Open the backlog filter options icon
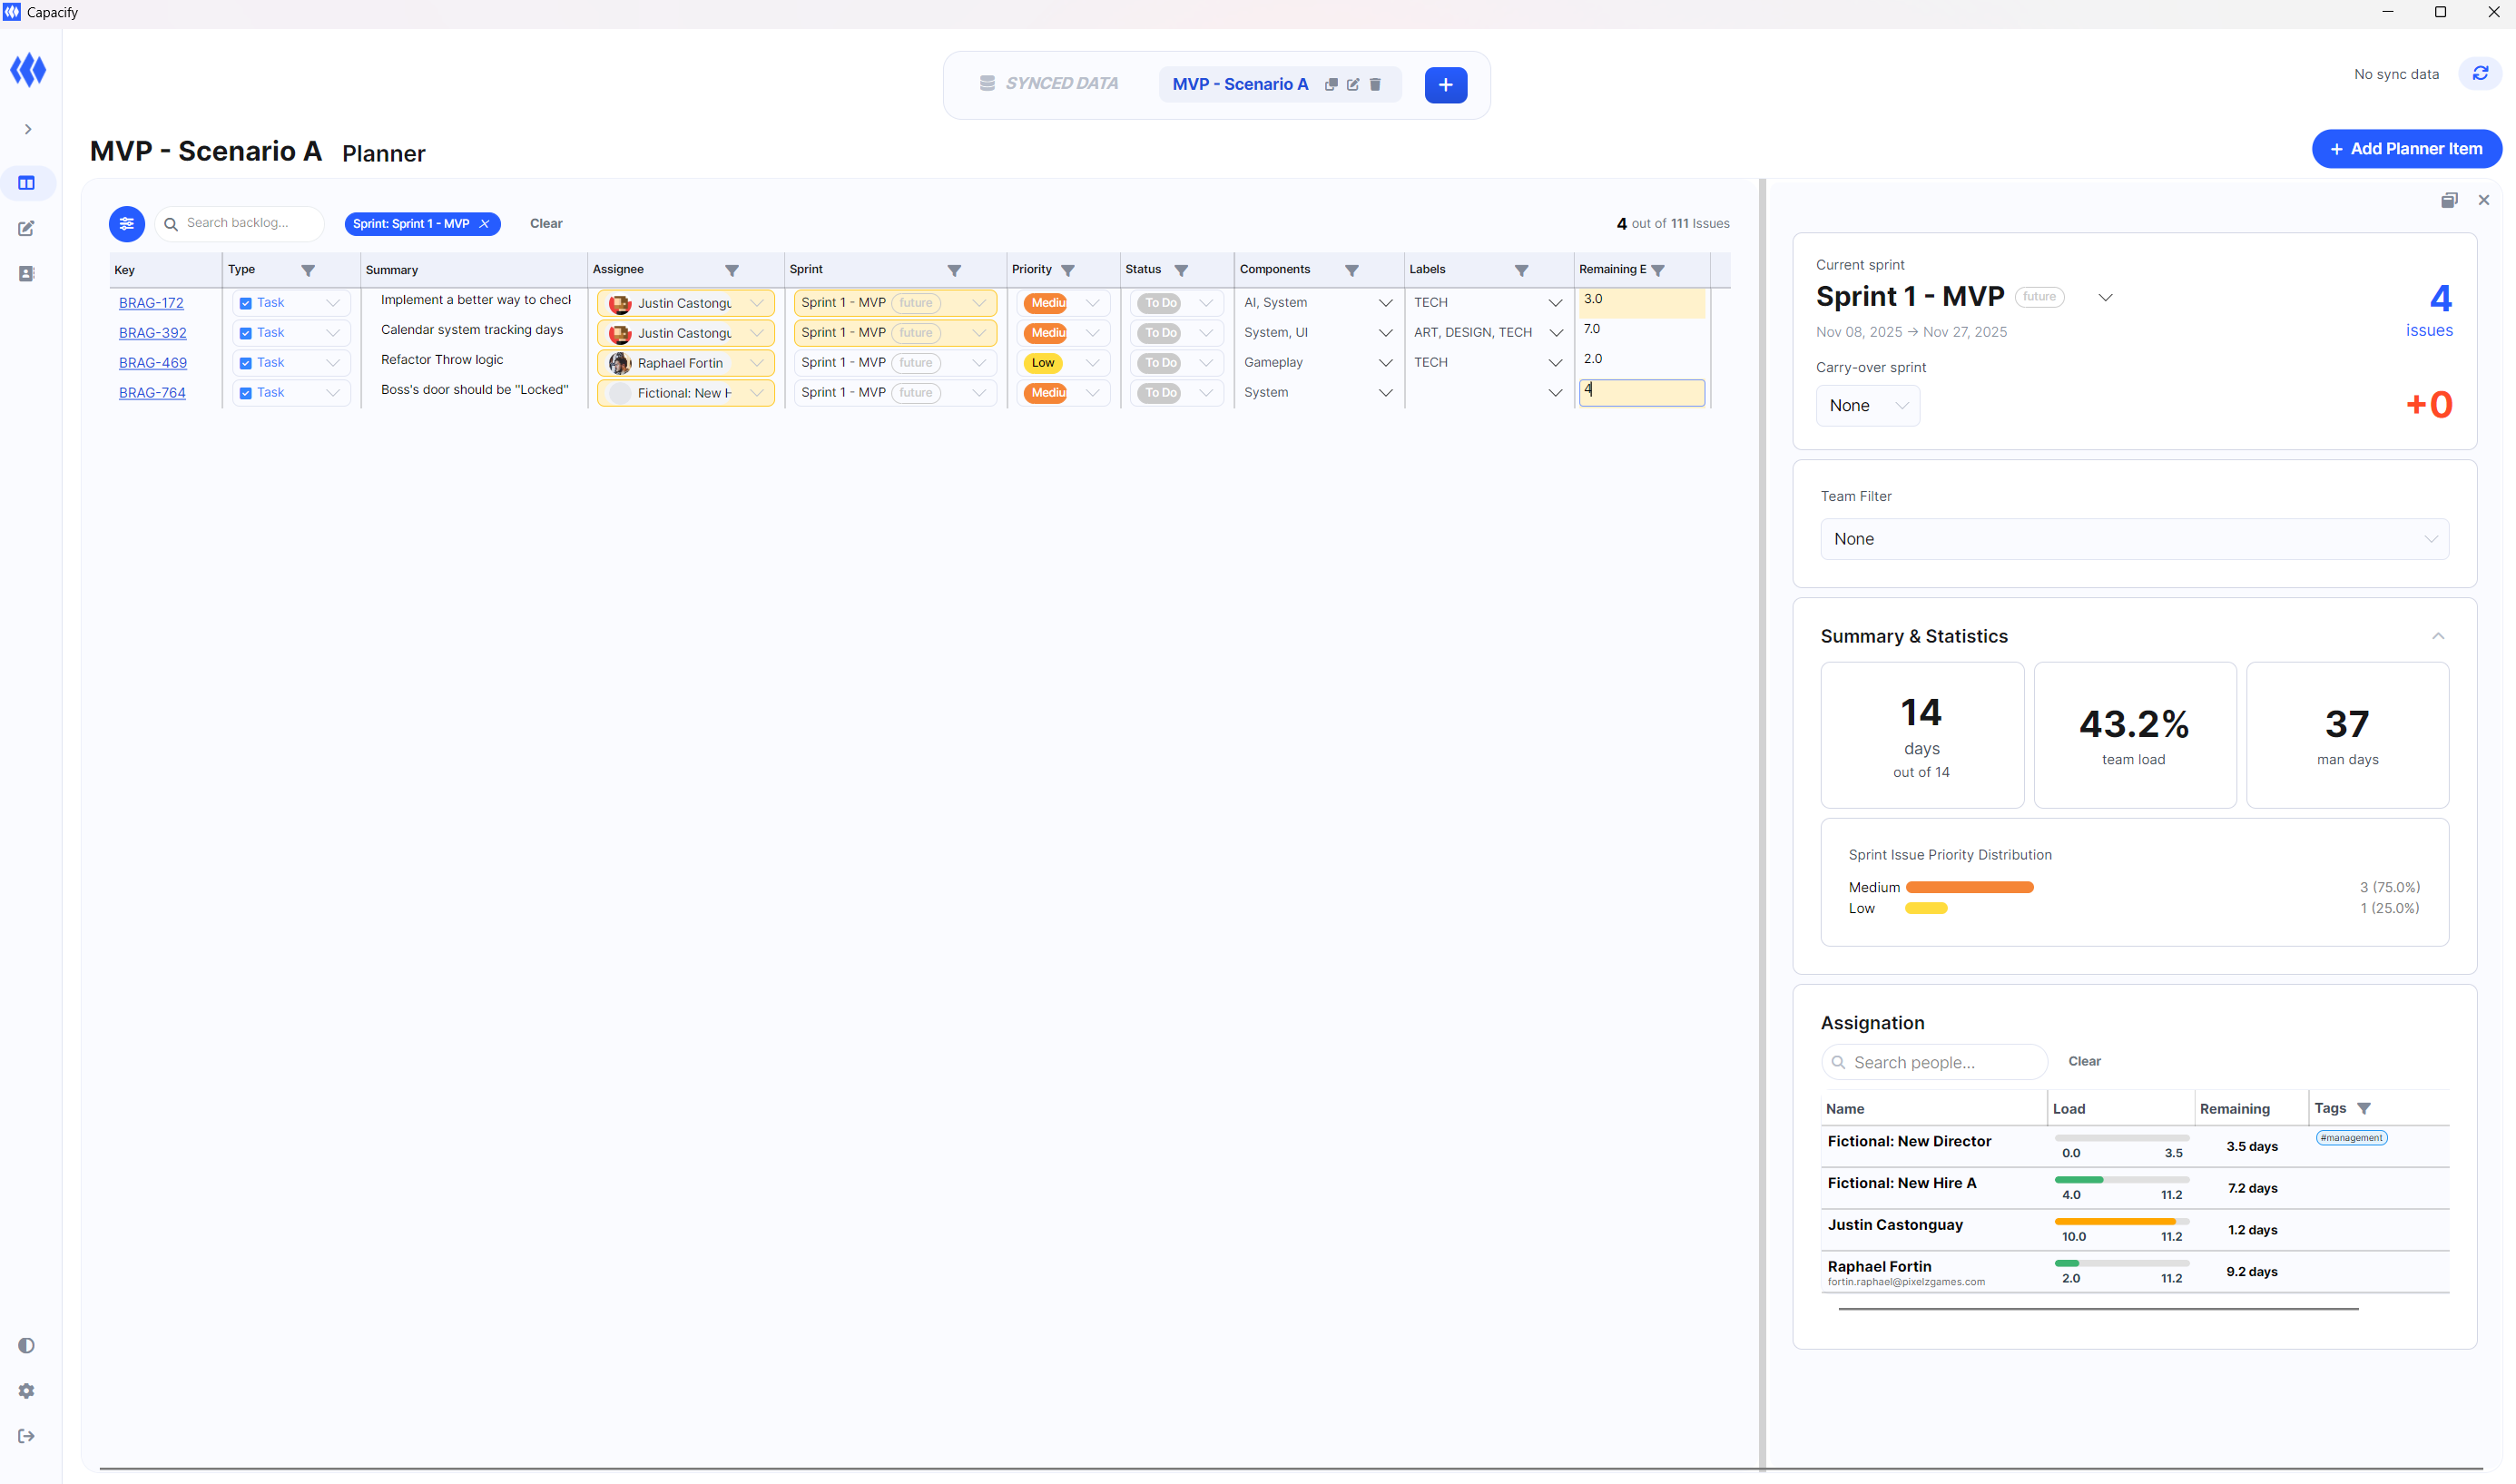The width and height of the screenshot is (2516, 1484). (126, 223)
